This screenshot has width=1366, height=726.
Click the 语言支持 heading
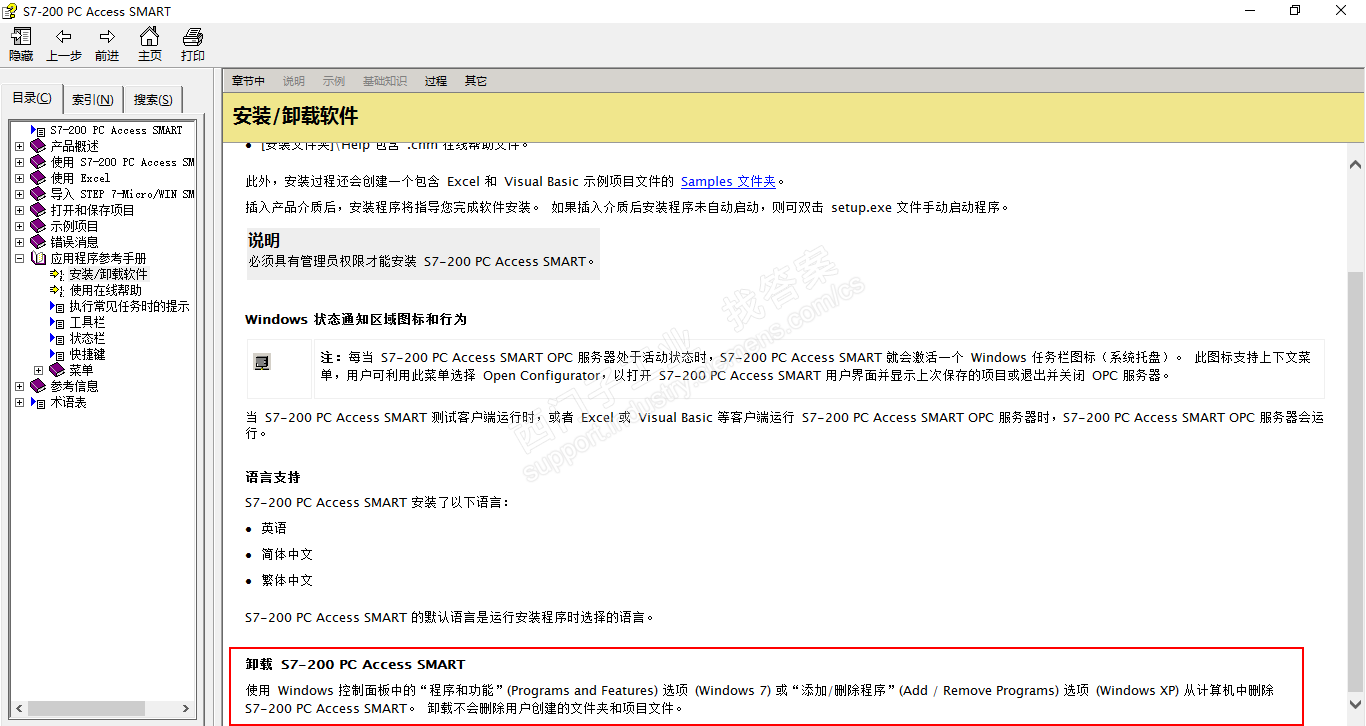pyautogui.click(x=273, y=478)
